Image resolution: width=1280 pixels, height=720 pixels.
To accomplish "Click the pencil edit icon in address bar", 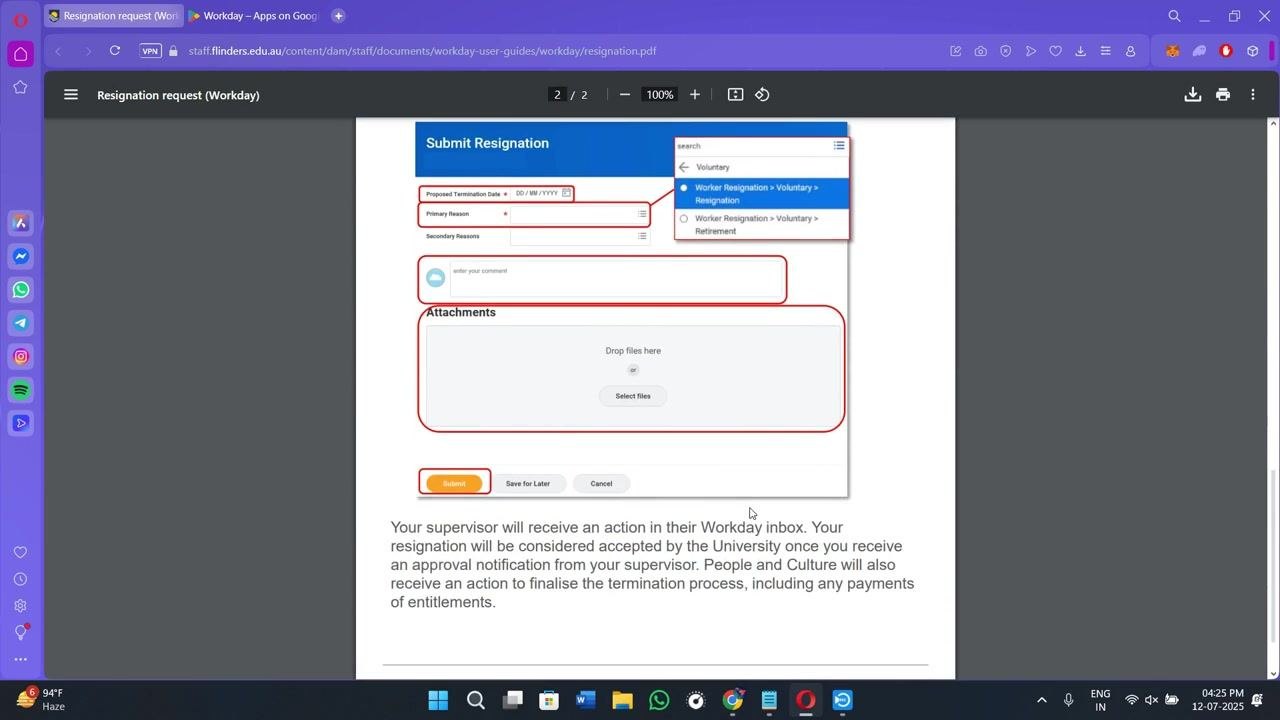I will (955, 51).
